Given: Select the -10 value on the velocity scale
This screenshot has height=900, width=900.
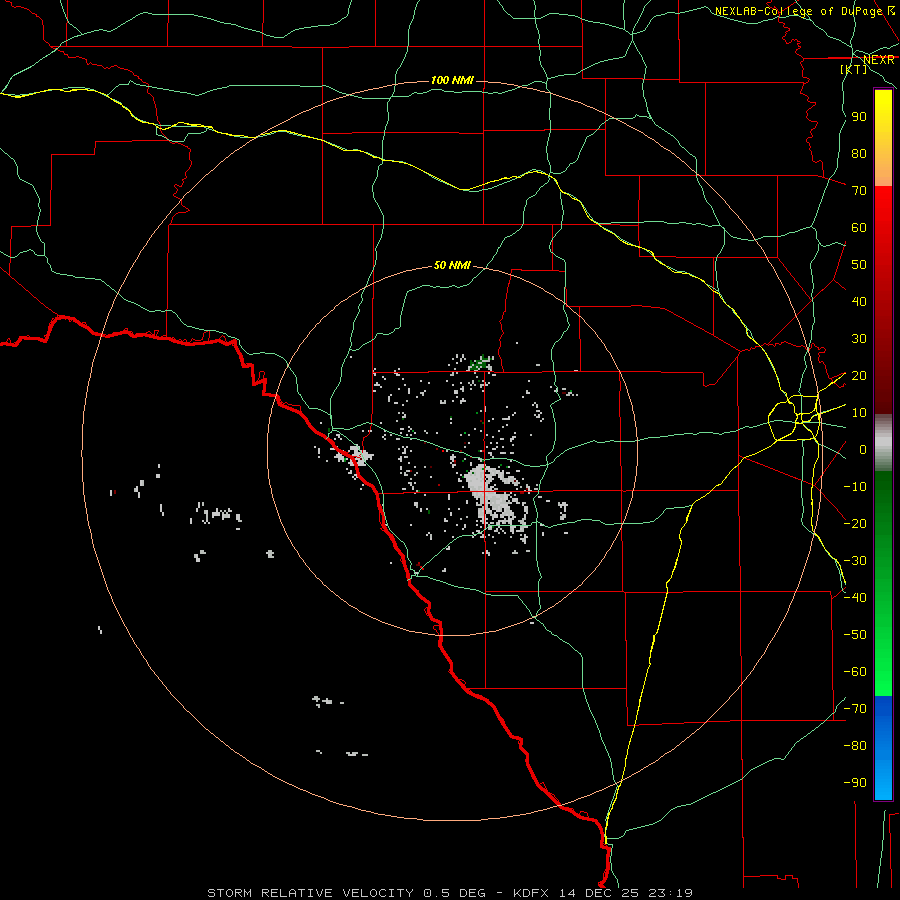Looking at the screenshot, I should pyautogui.click(x=855, y=487).
